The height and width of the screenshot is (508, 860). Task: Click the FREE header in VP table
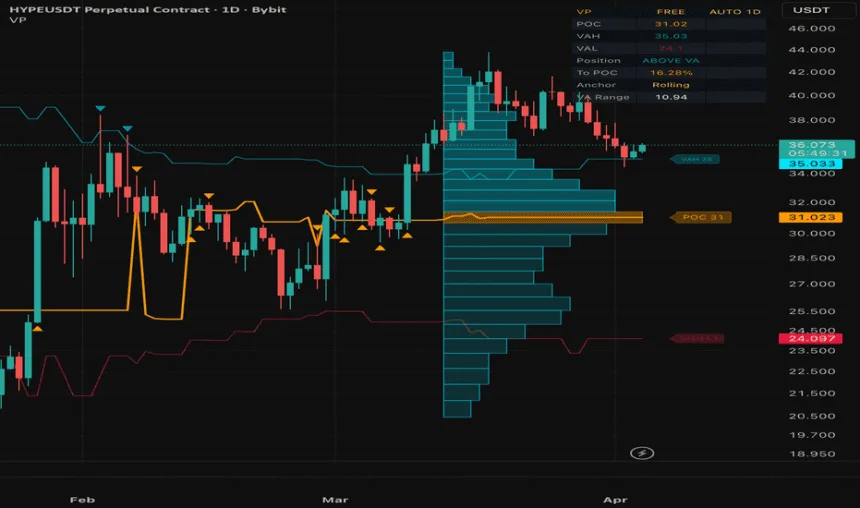[670, 12]
